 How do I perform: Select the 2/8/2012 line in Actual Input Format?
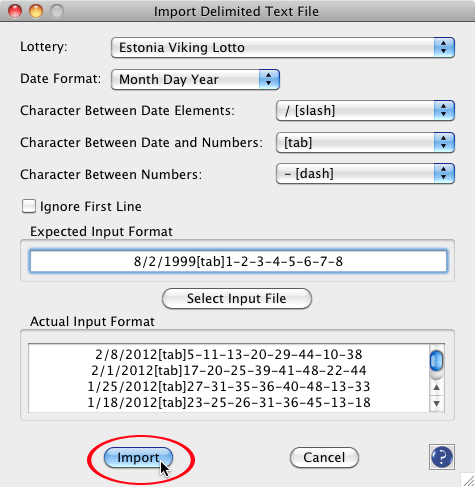point(229,354)
